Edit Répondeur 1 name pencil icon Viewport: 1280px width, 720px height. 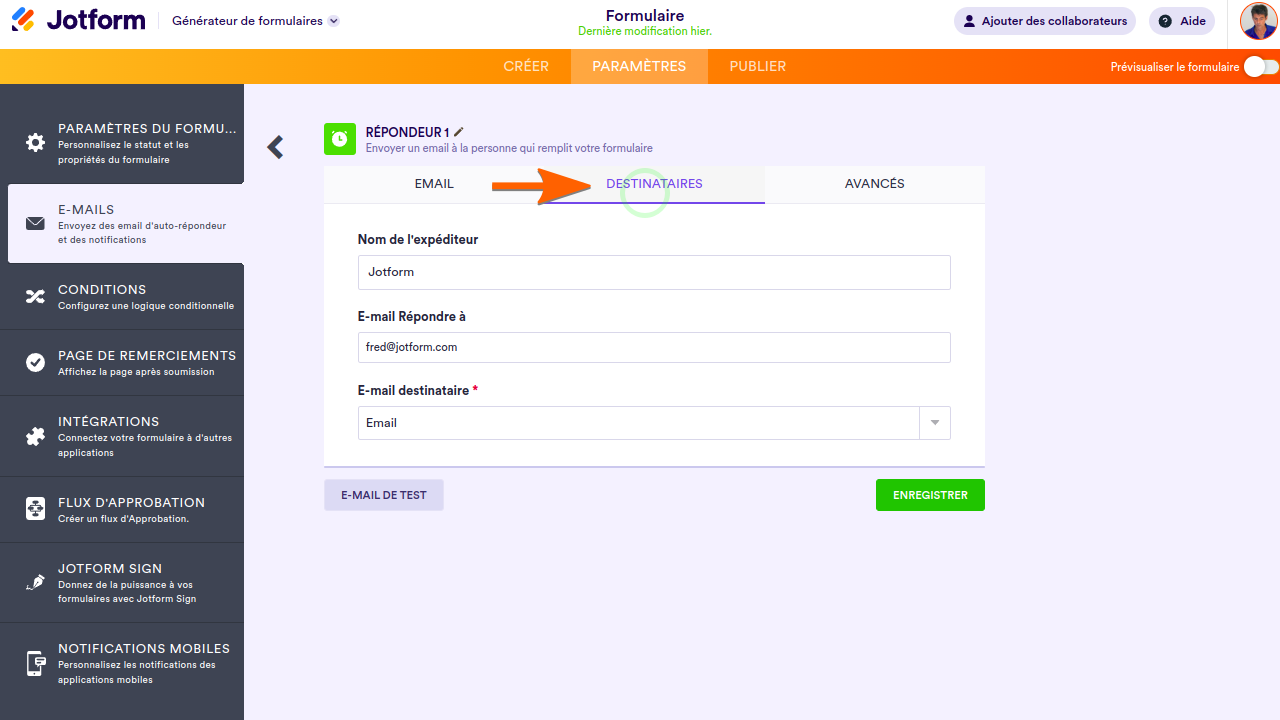[459, 132]
